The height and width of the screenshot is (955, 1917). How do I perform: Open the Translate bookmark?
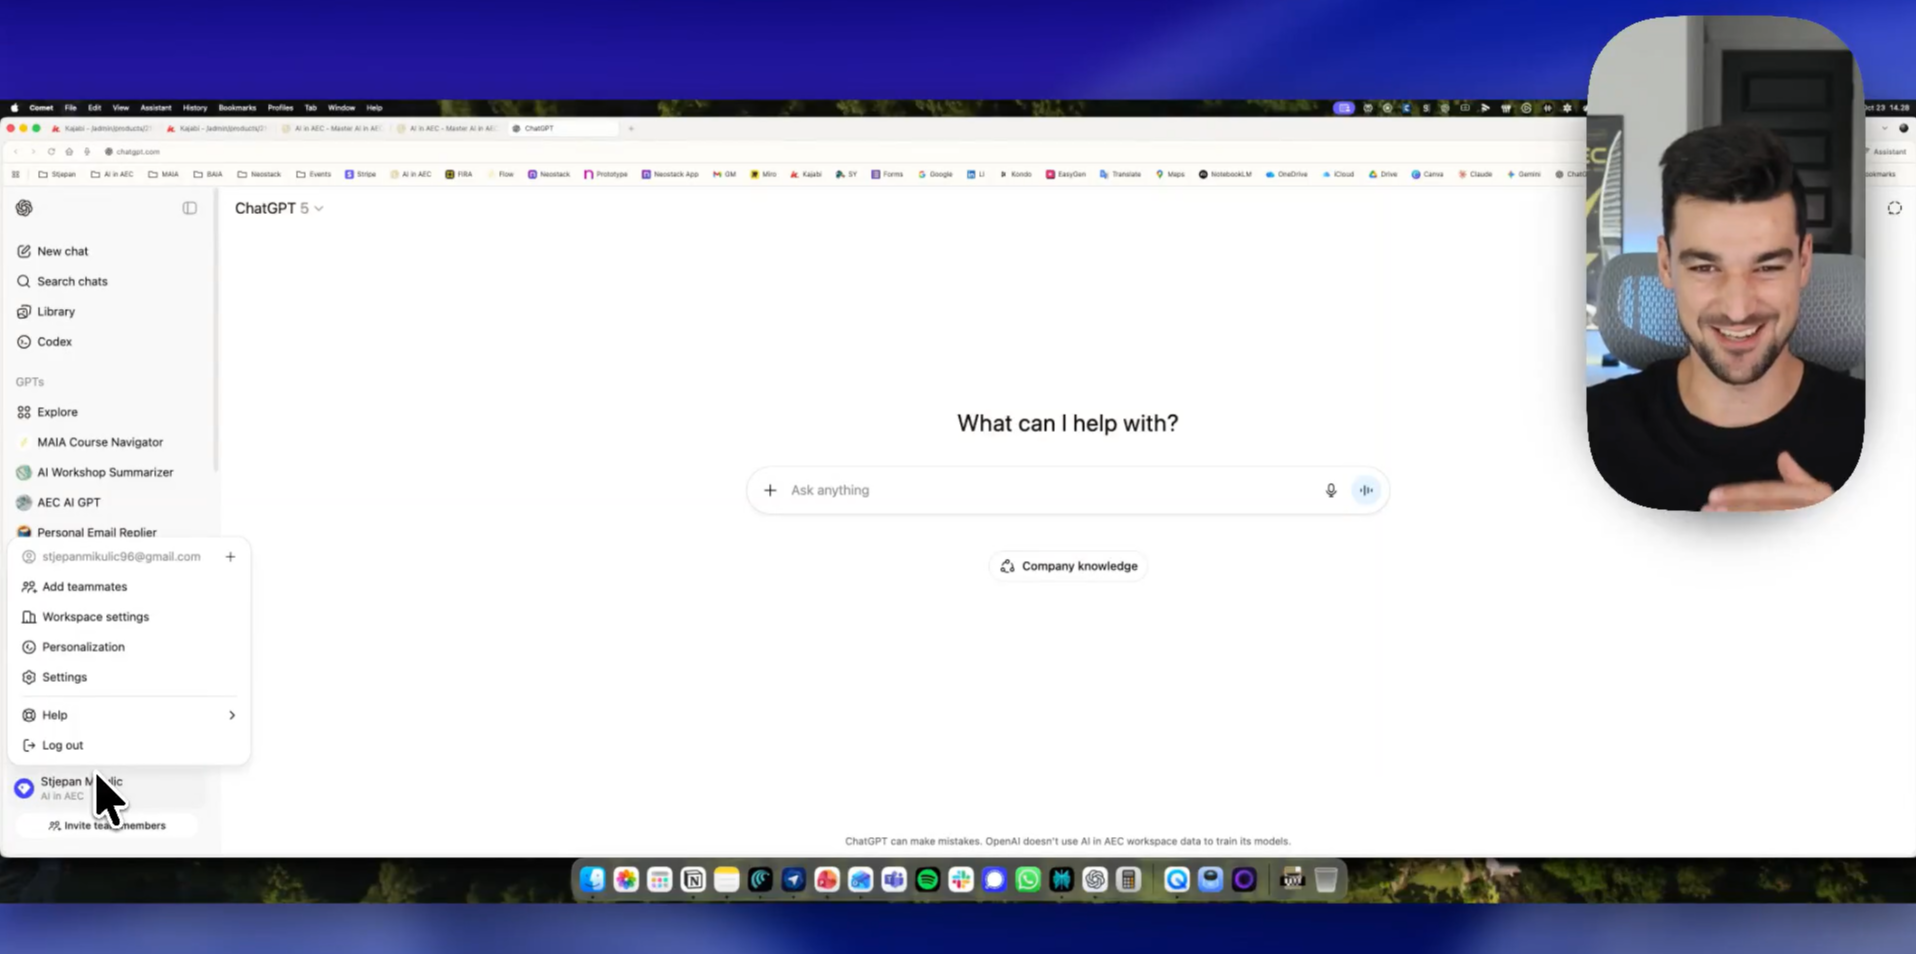(x=1120, y=174)
